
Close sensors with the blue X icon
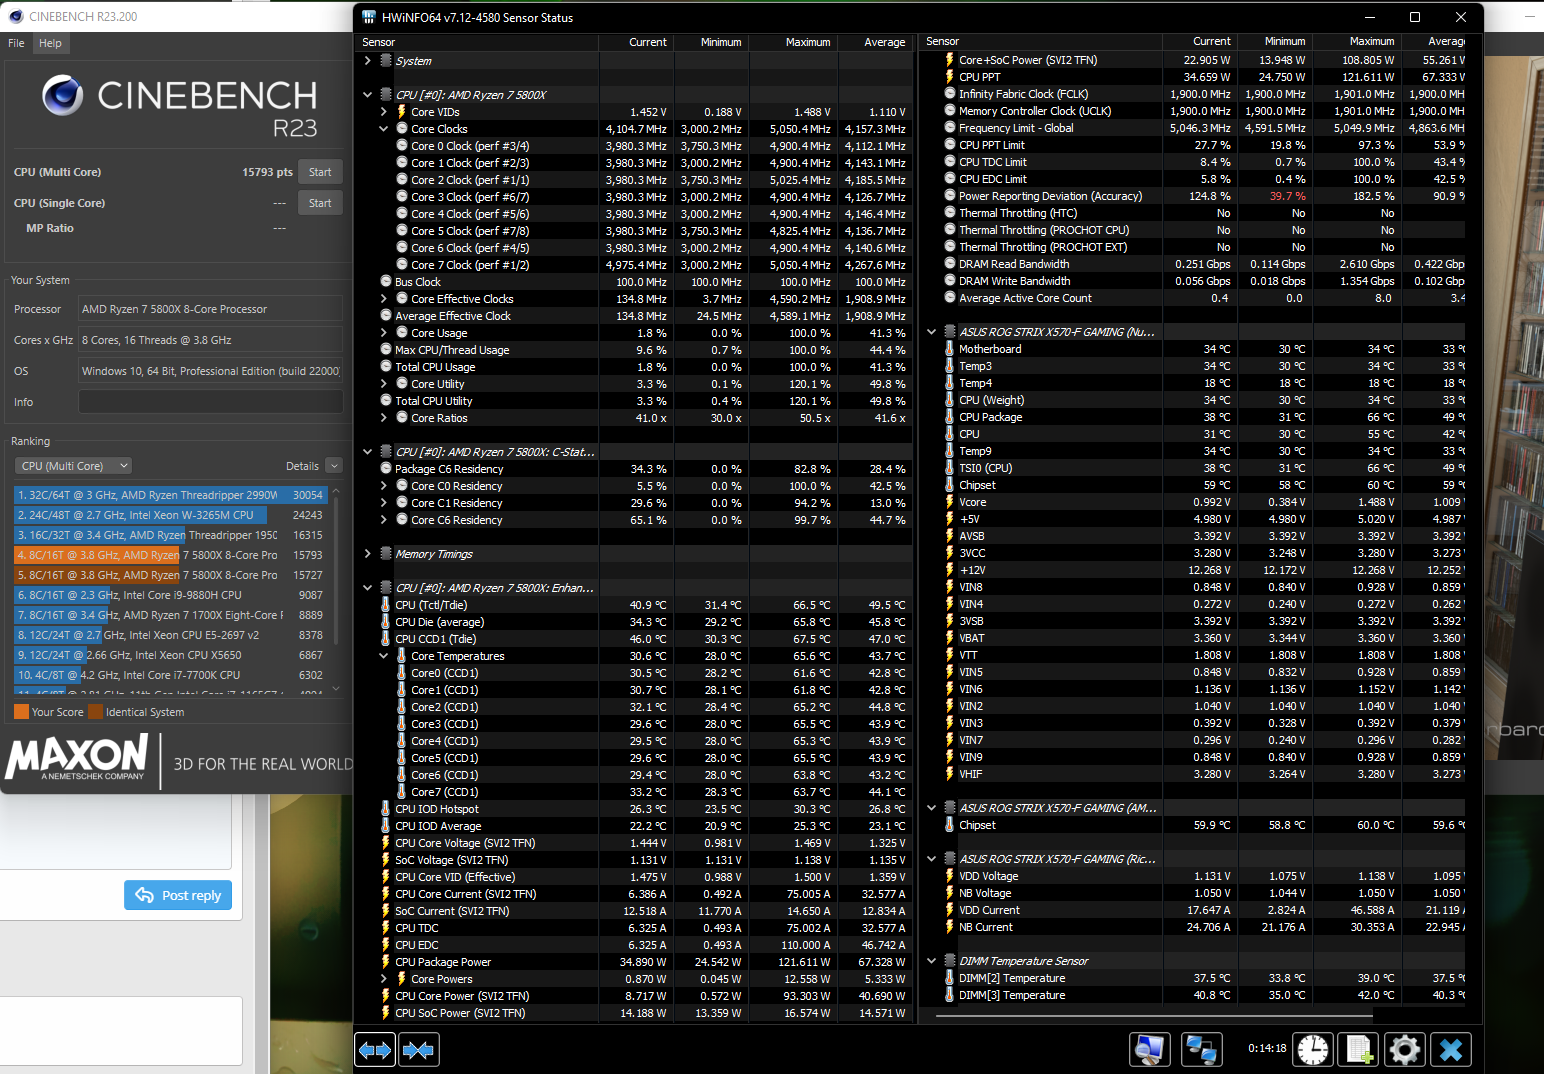[x=1451, y=1050]
